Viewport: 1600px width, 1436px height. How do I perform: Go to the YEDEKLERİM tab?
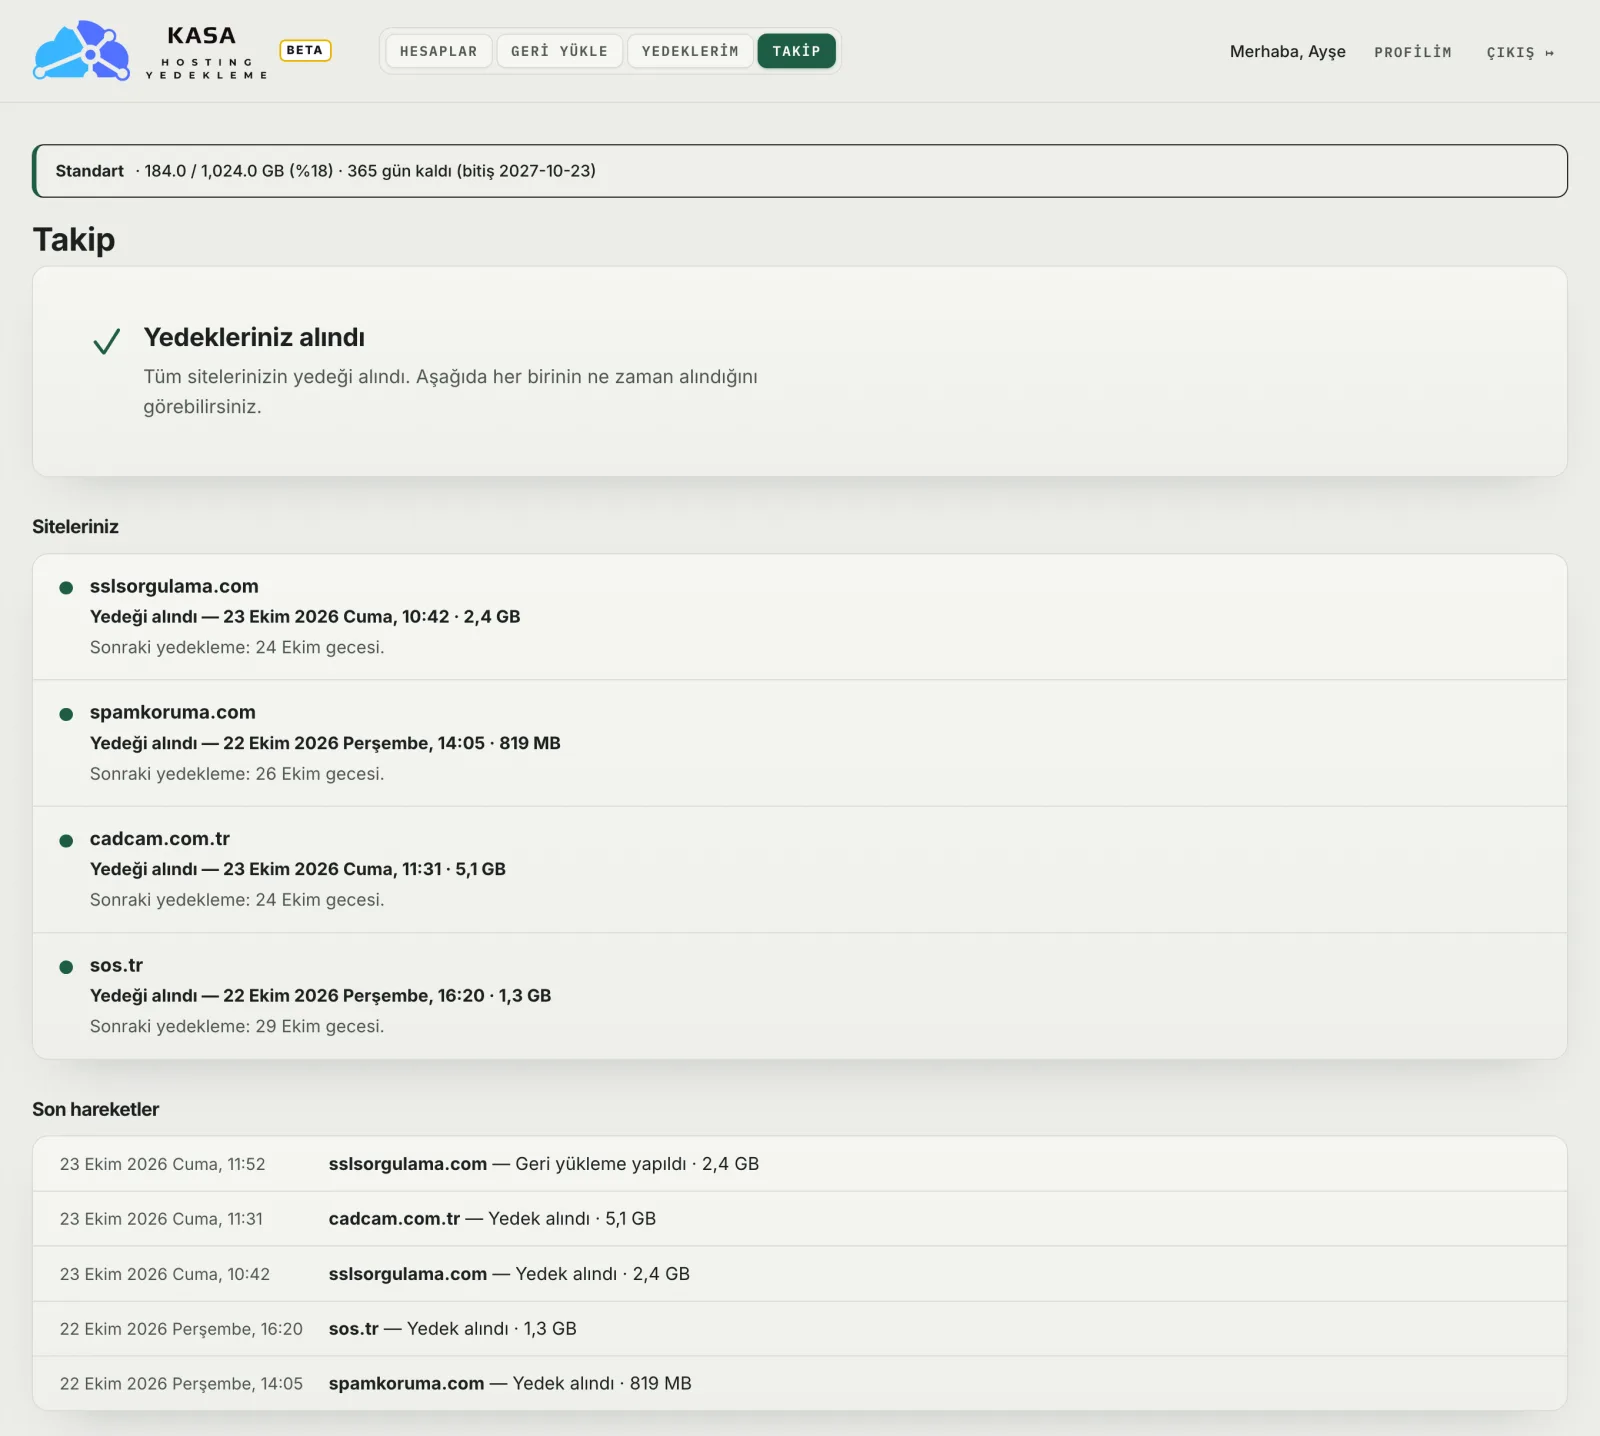(690, 51)
